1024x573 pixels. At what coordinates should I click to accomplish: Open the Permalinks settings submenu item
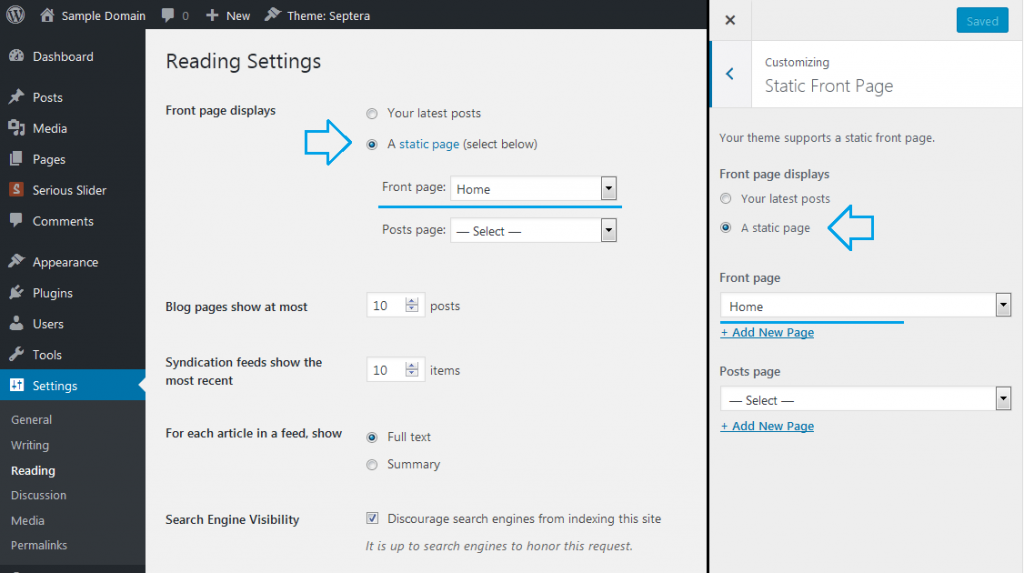coord(39,545)
